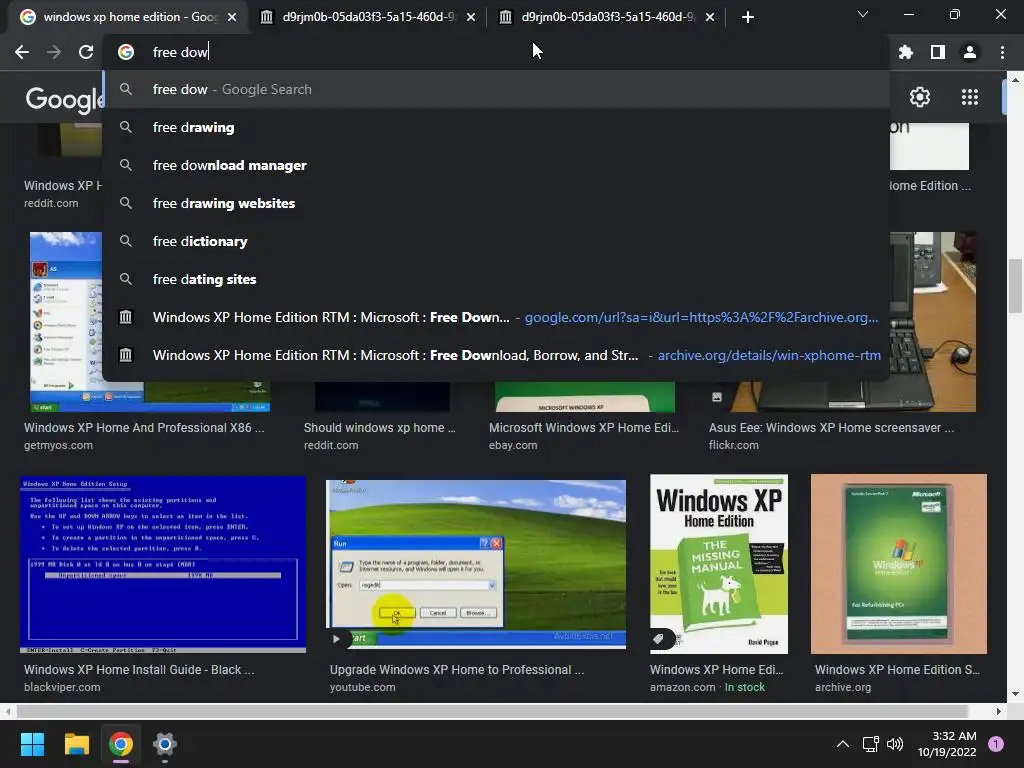Open the volume speaker tray icon

895,744
